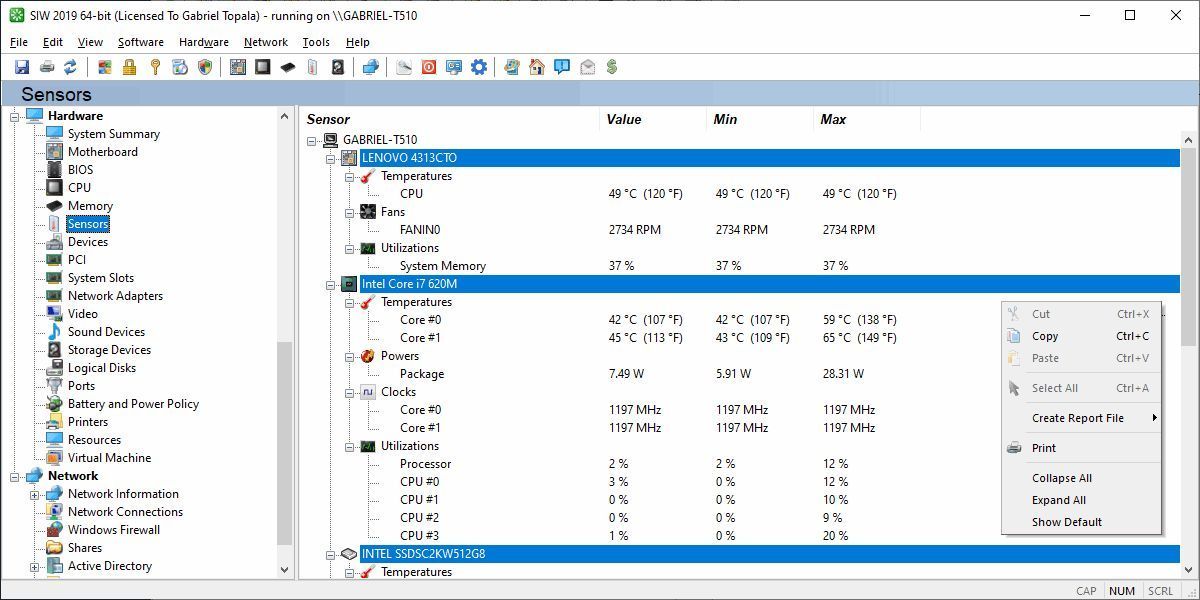The height and width of the screenshot is (600, 1200).
Task: Click the memory module toolbar icon
Action: 288,67
